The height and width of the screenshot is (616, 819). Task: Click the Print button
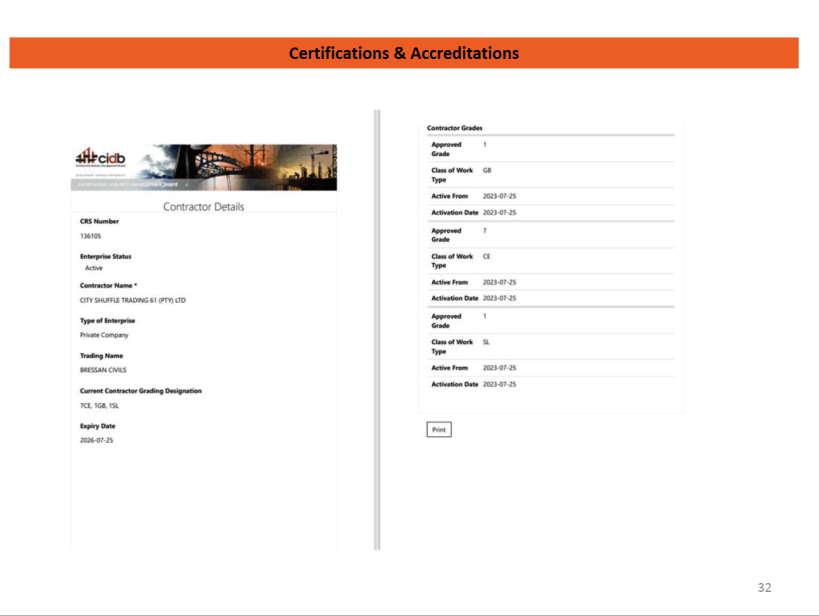[x=439, y=430]
